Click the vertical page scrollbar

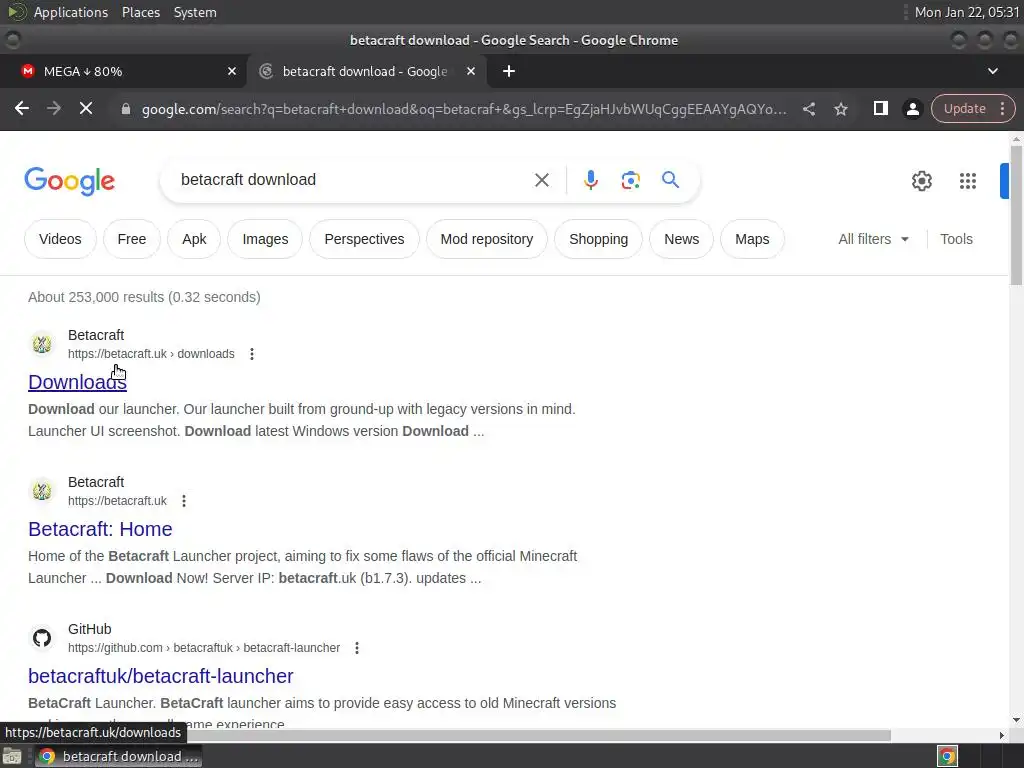click(x=1016, y=216)
